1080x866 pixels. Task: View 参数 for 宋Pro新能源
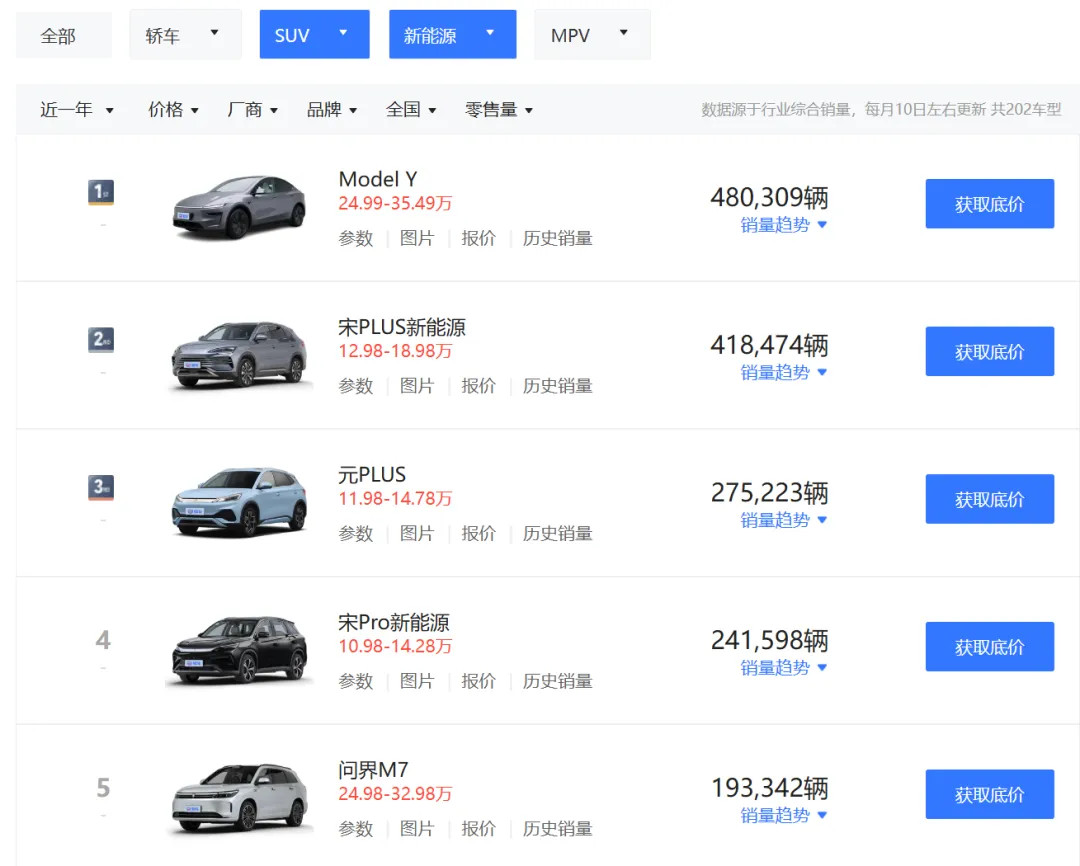click(355, 681)
